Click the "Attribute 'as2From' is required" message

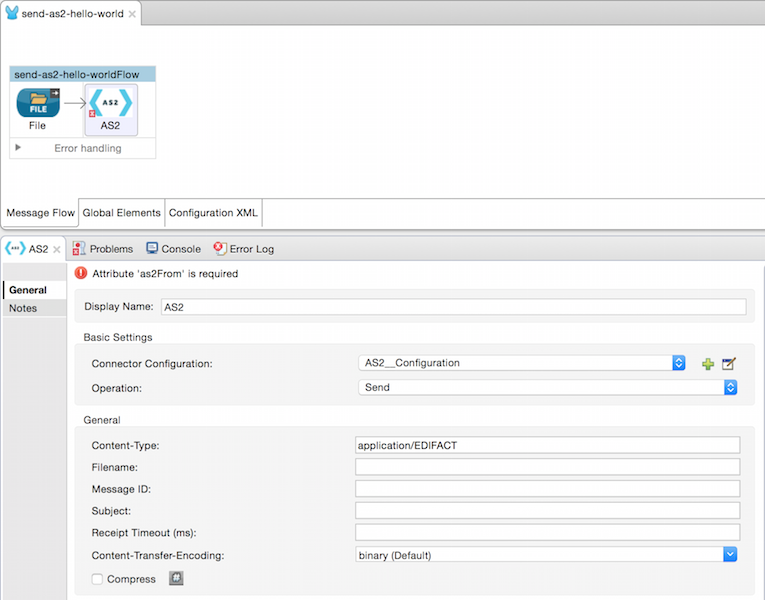coord(165,274)
